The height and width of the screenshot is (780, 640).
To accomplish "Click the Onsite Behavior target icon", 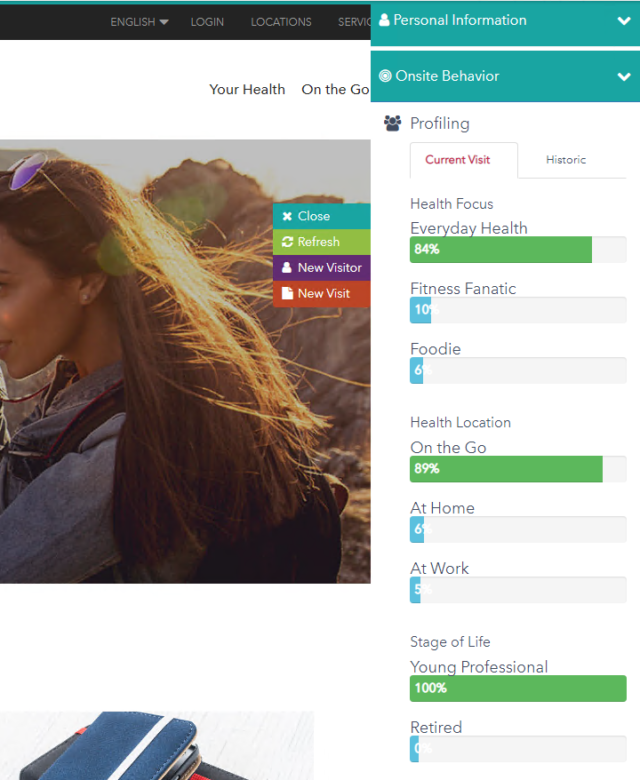I will 385,76.
